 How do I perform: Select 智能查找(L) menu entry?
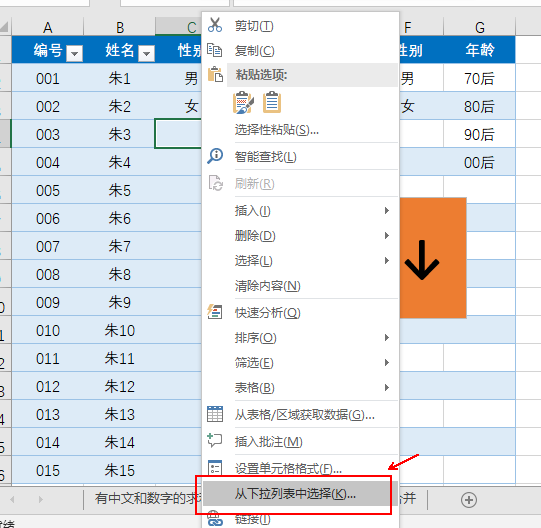[300, 157]
